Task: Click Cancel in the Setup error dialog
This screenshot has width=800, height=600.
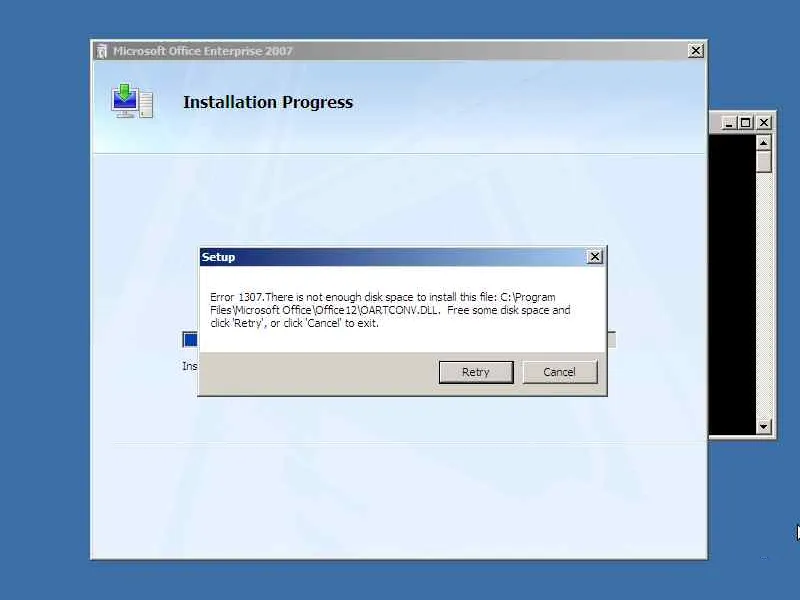Action: coord(560,372)
